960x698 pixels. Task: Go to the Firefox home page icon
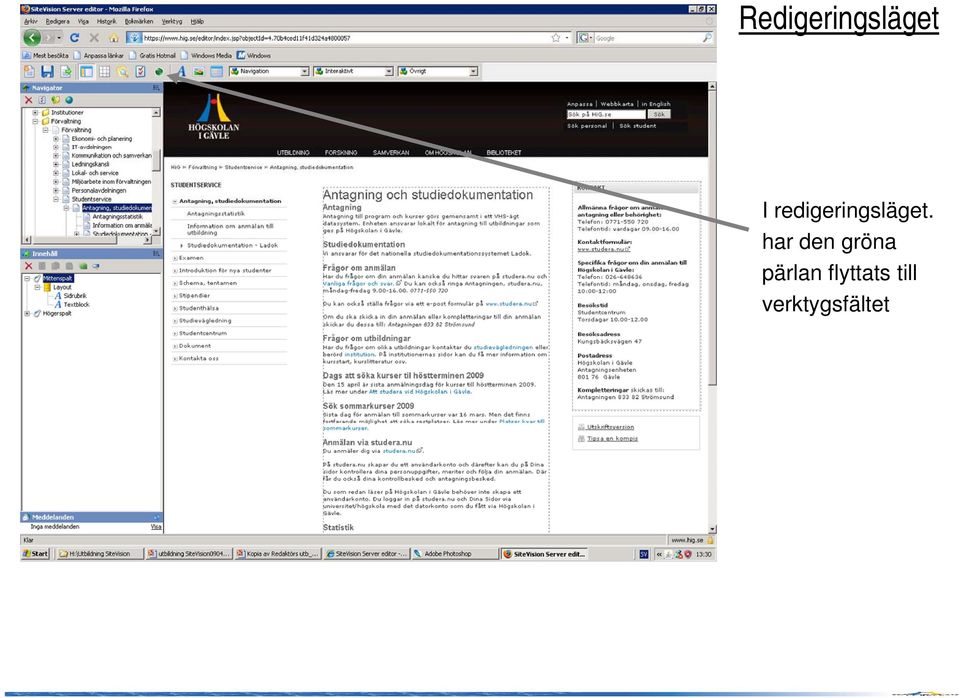tap(113, 38)
